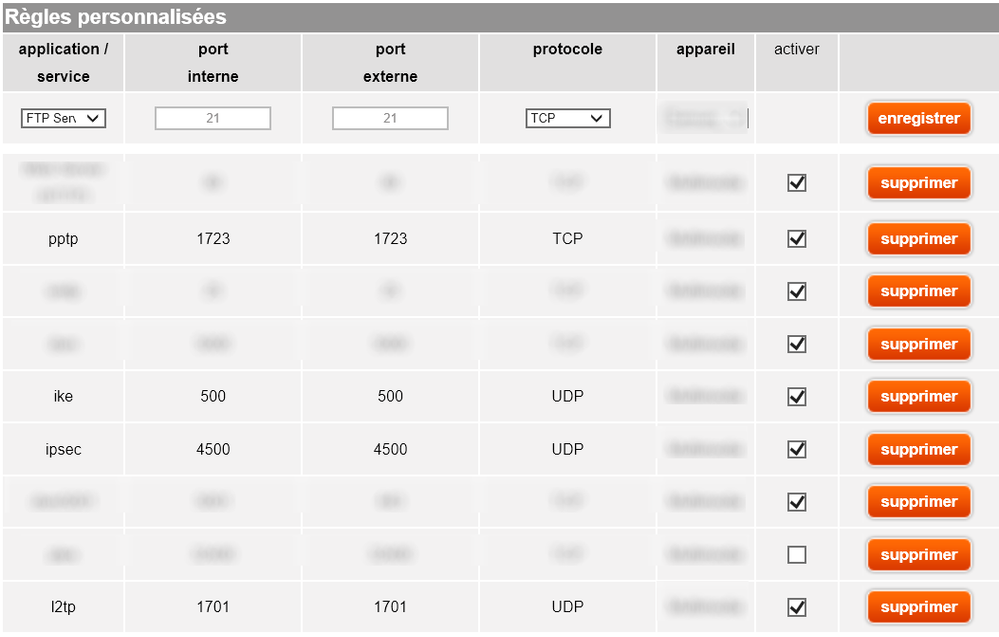Screen dimensions: 999x637
Task: Disable the pptp rule checkbox
Action: point(797,239)
